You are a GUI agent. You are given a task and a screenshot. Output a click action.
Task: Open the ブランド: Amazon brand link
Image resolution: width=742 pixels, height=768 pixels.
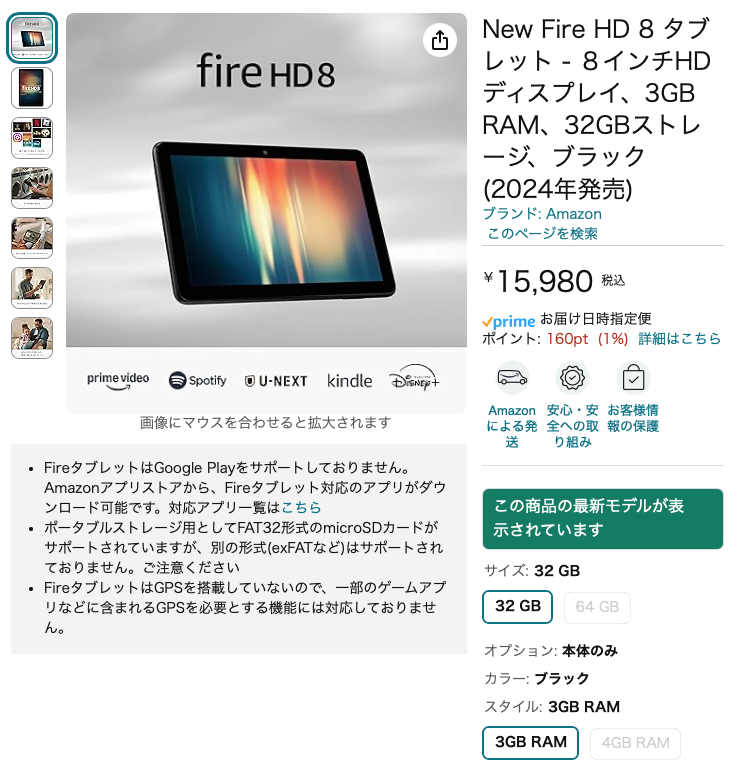click(x=542, y=214)
